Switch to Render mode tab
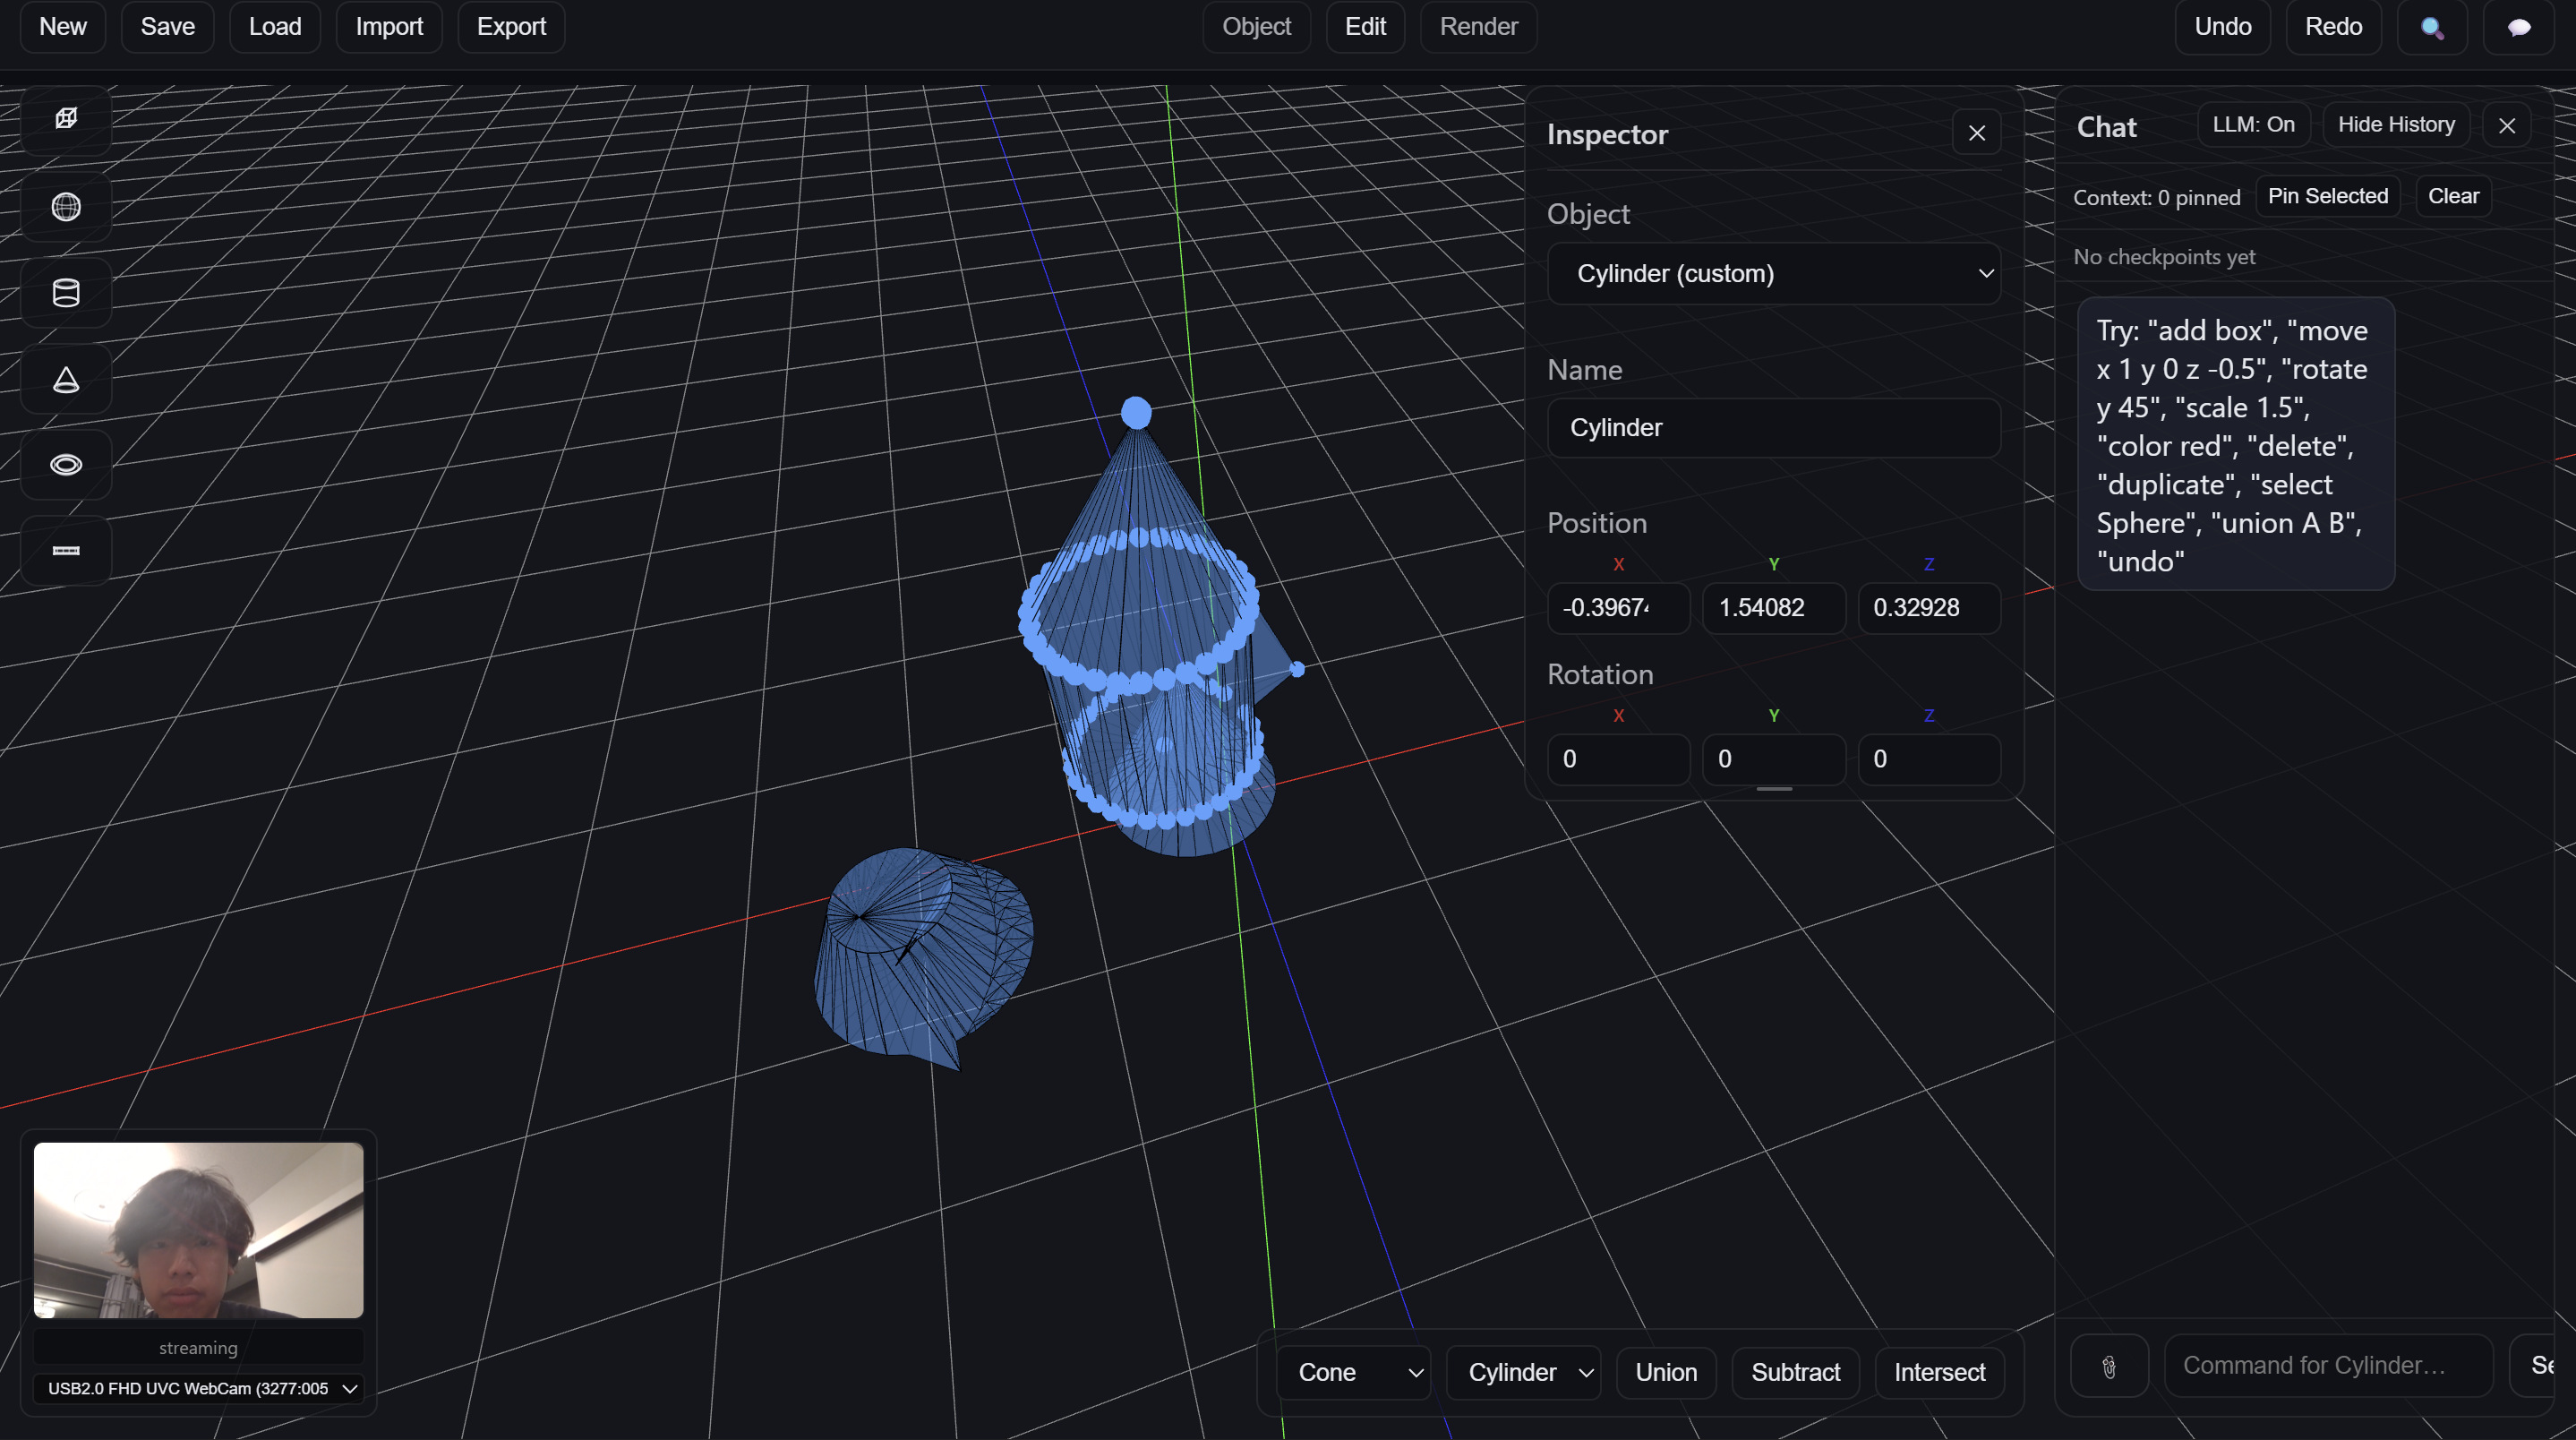 [1478, 27]
